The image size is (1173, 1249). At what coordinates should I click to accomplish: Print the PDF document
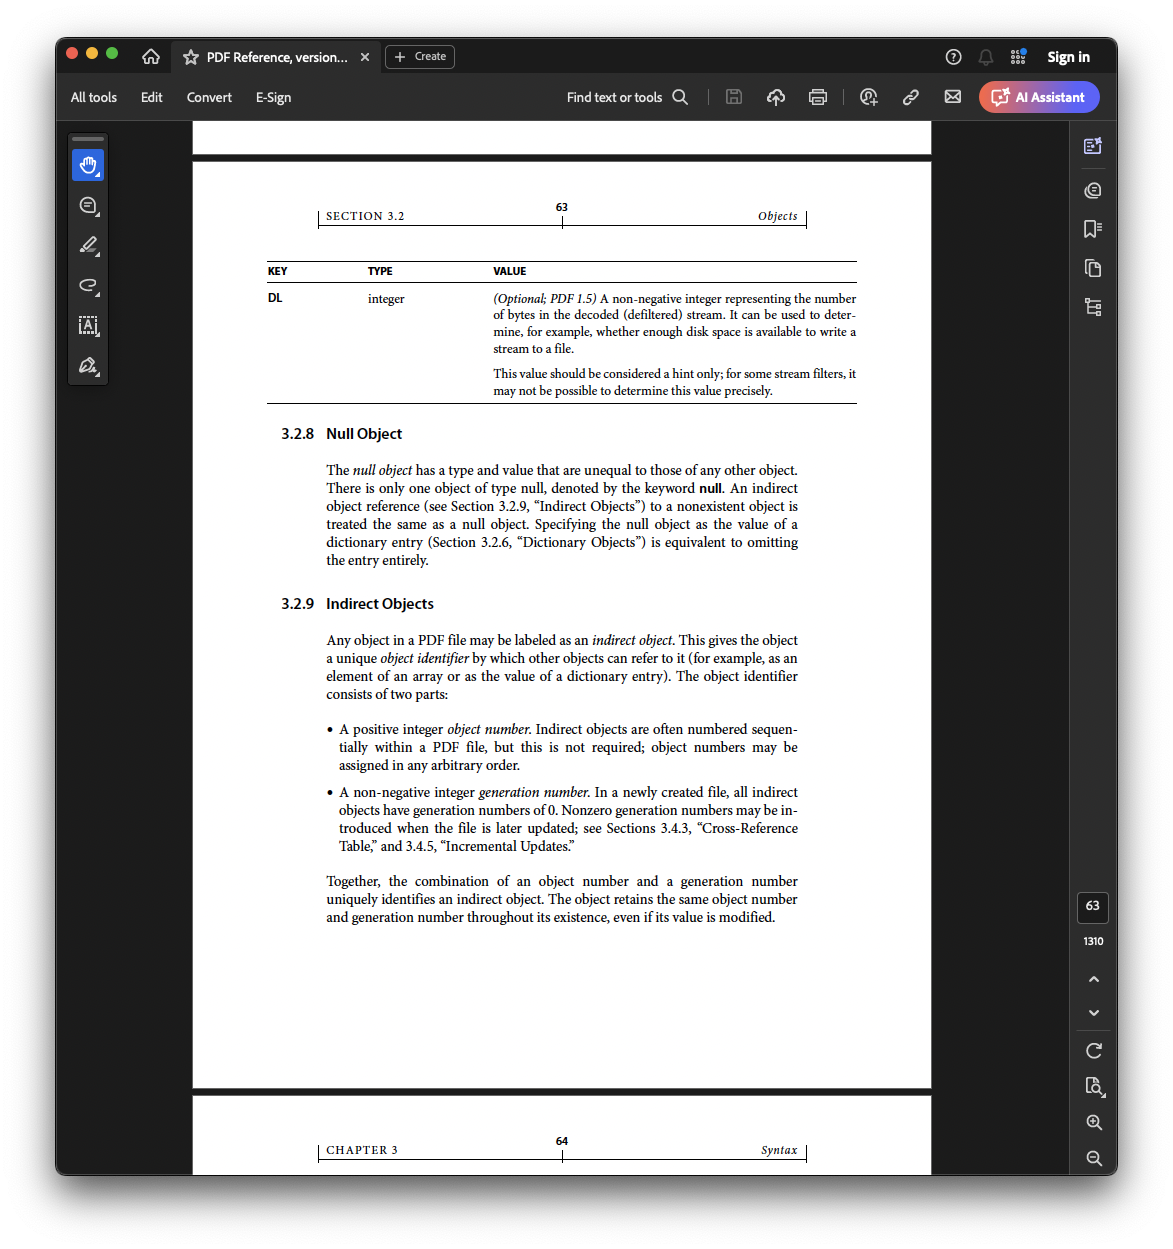(818, 97)
